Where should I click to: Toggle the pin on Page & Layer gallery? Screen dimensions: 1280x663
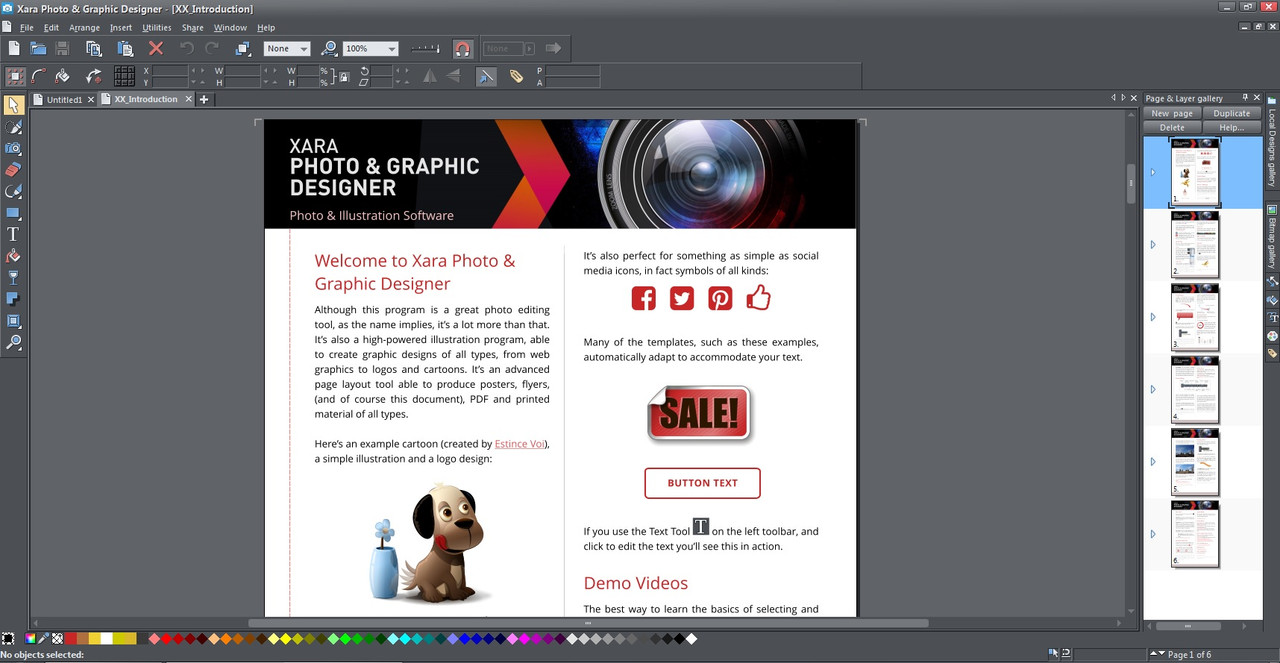pyautogui.click(x=1245, y=98)
